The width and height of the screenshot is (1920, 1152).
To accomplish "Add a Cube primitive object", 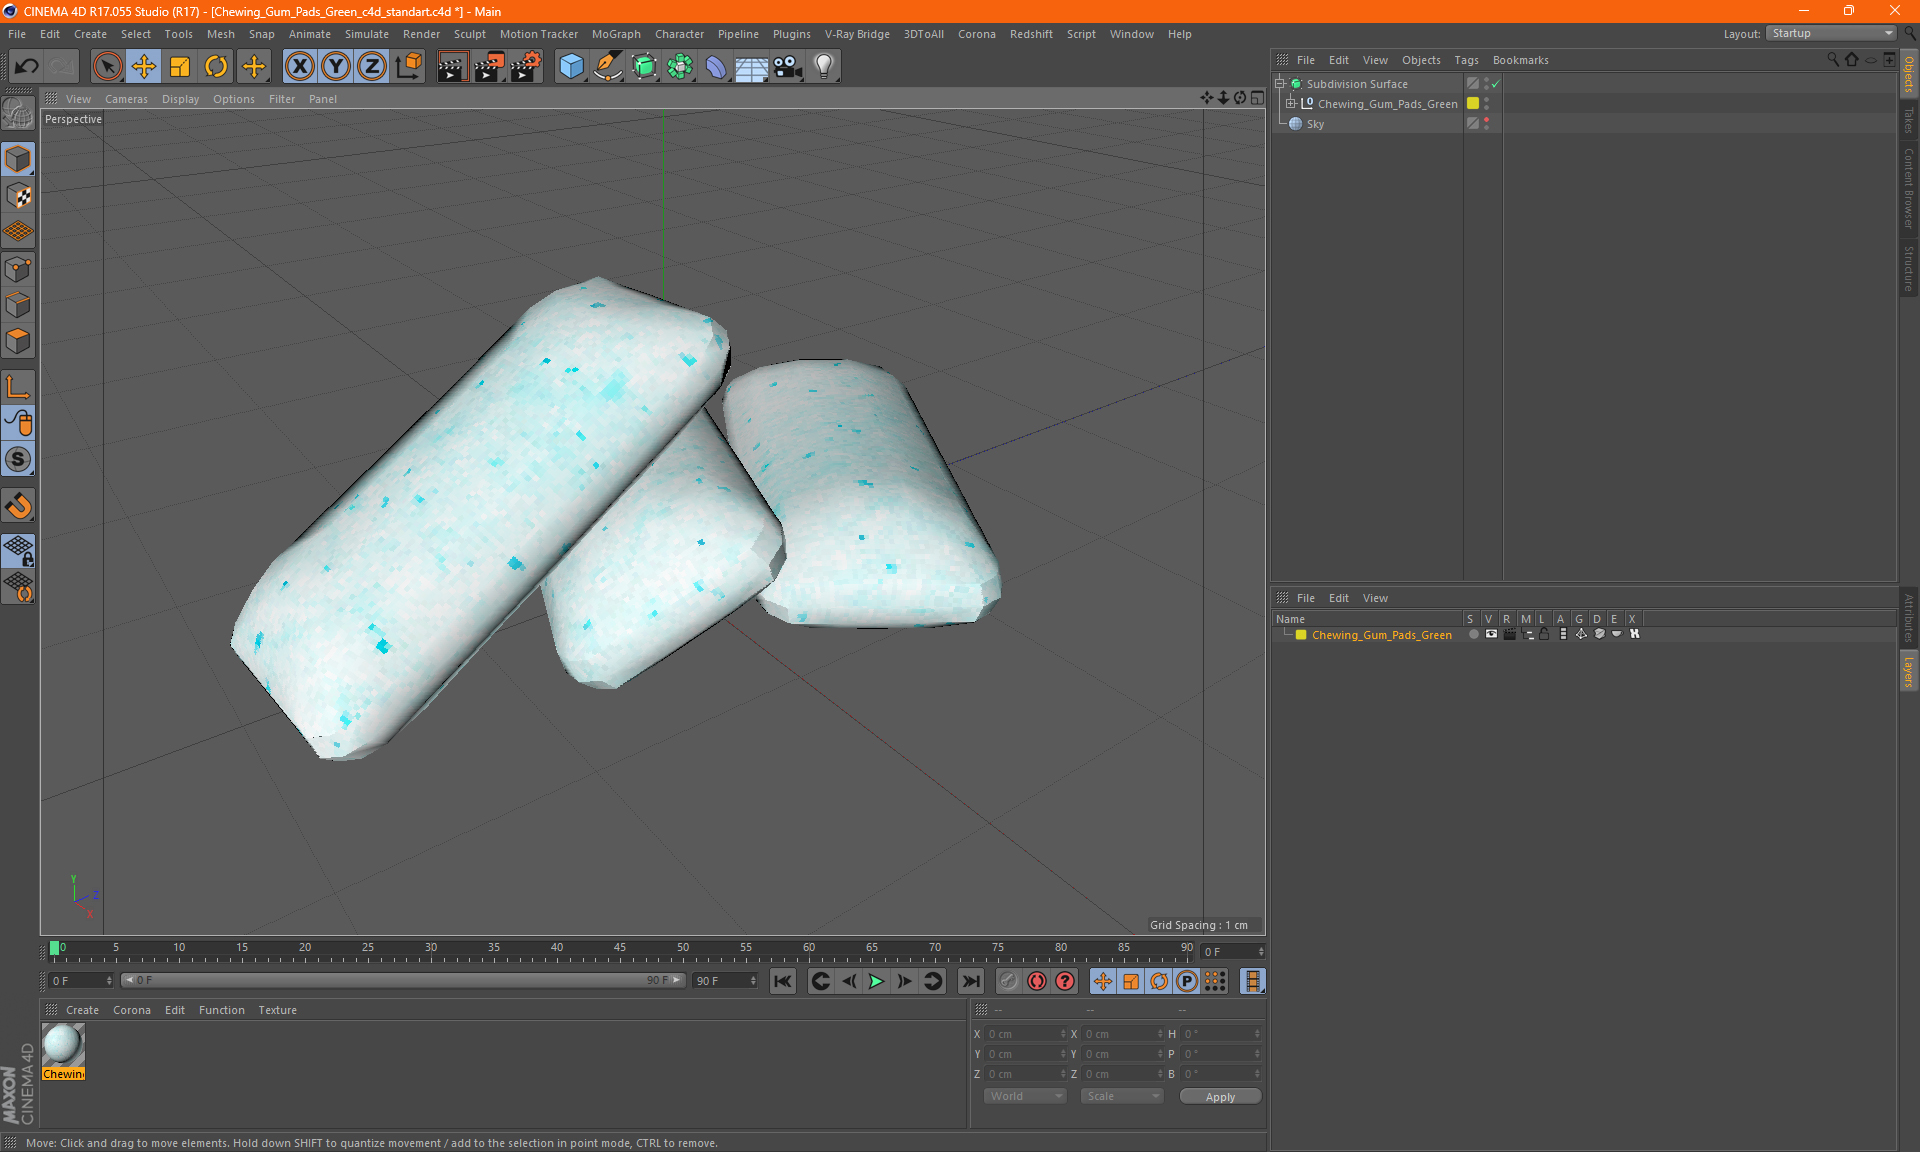I will tap(571, 67).
